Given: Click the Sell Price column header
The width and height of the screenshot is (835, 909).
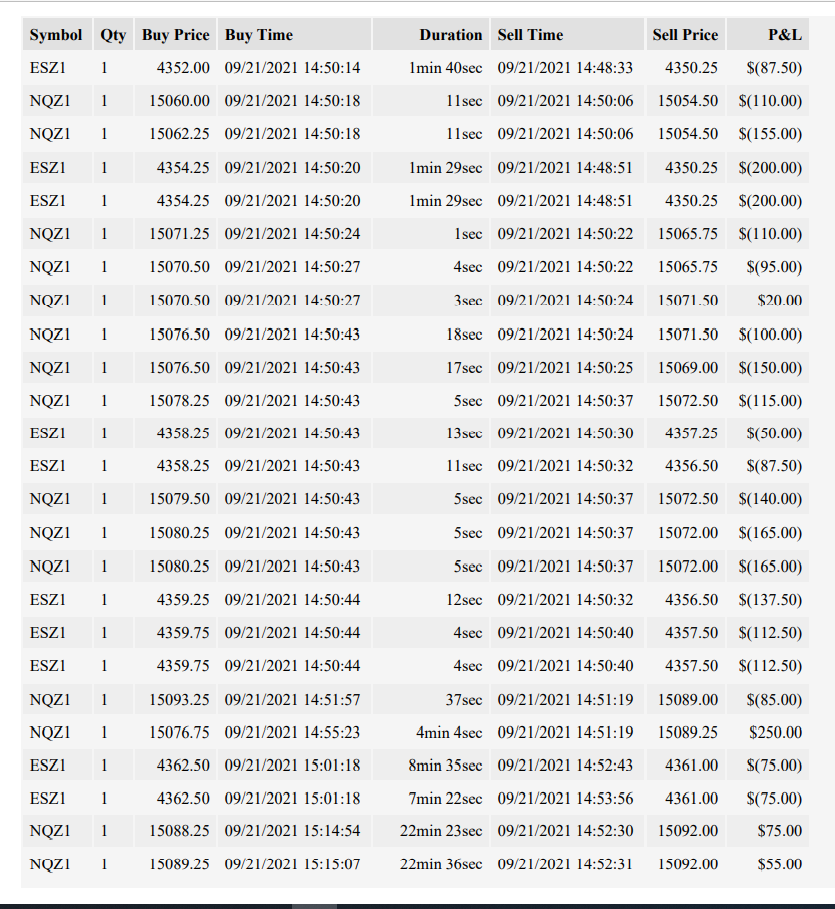Looking at the screenshot, I should (x=685, y=35).
